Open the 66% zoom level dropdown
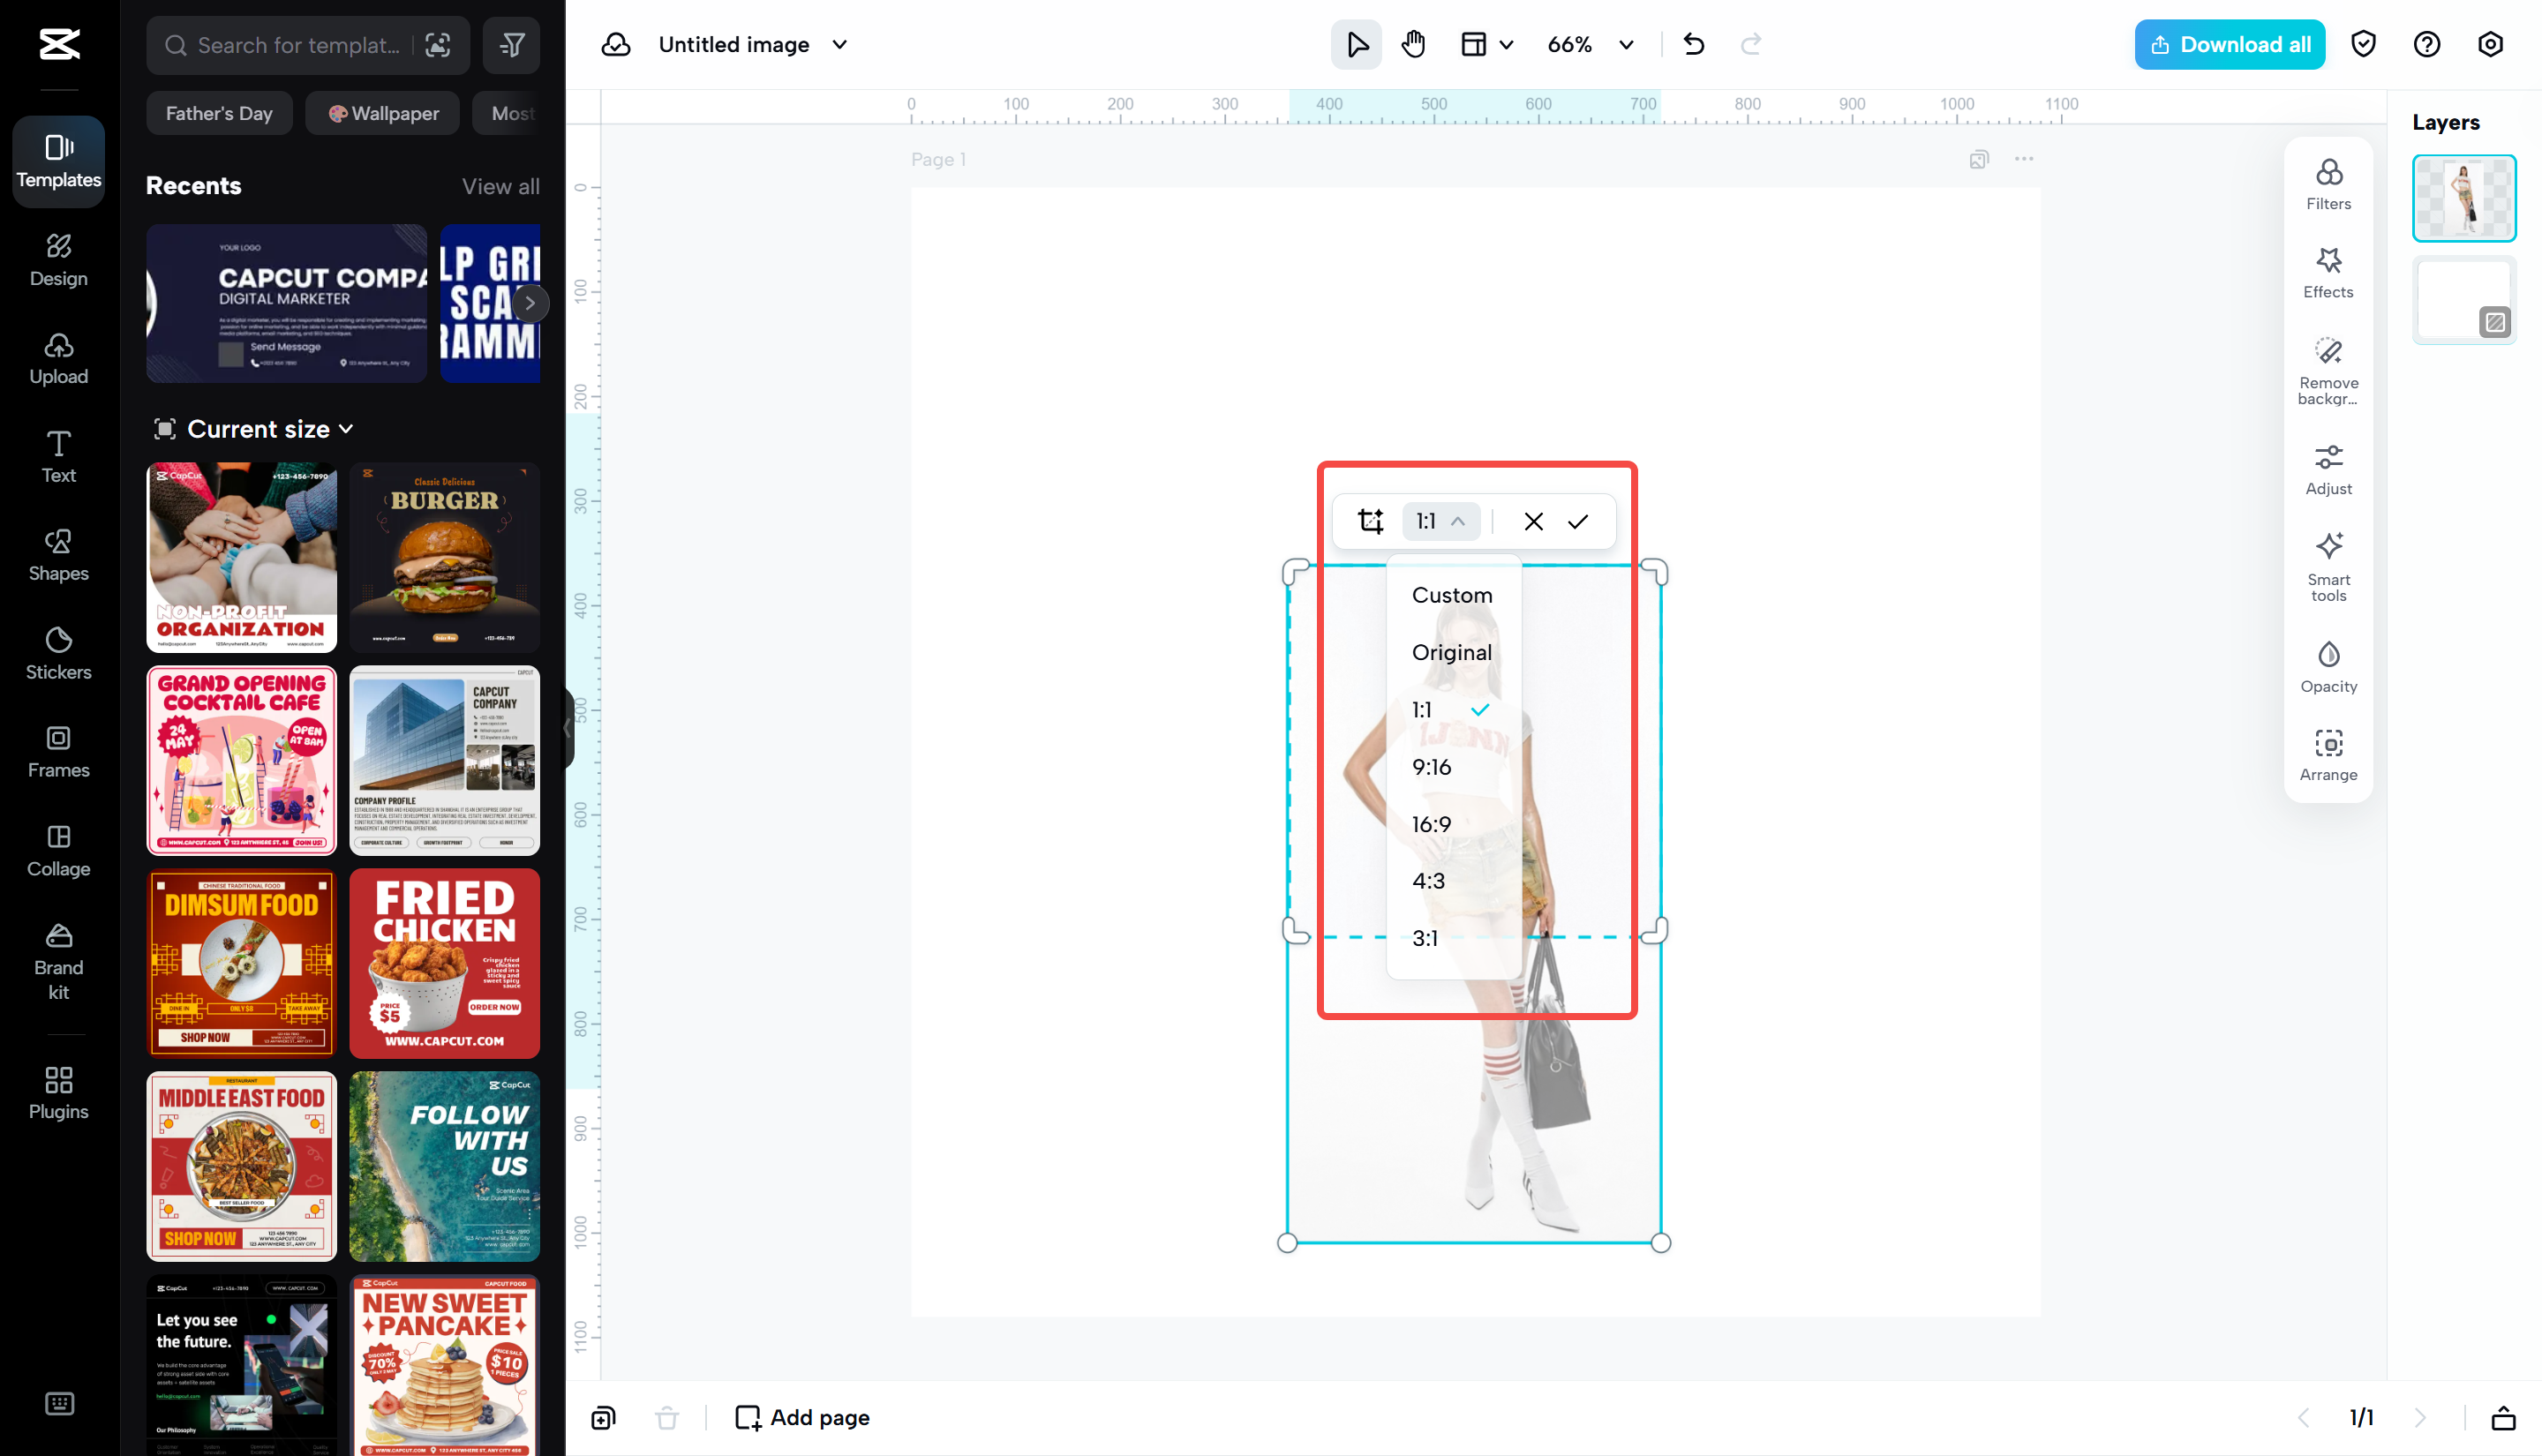The height and width of the screenshot is (1456, 2542). click(x=1589, y=44)
